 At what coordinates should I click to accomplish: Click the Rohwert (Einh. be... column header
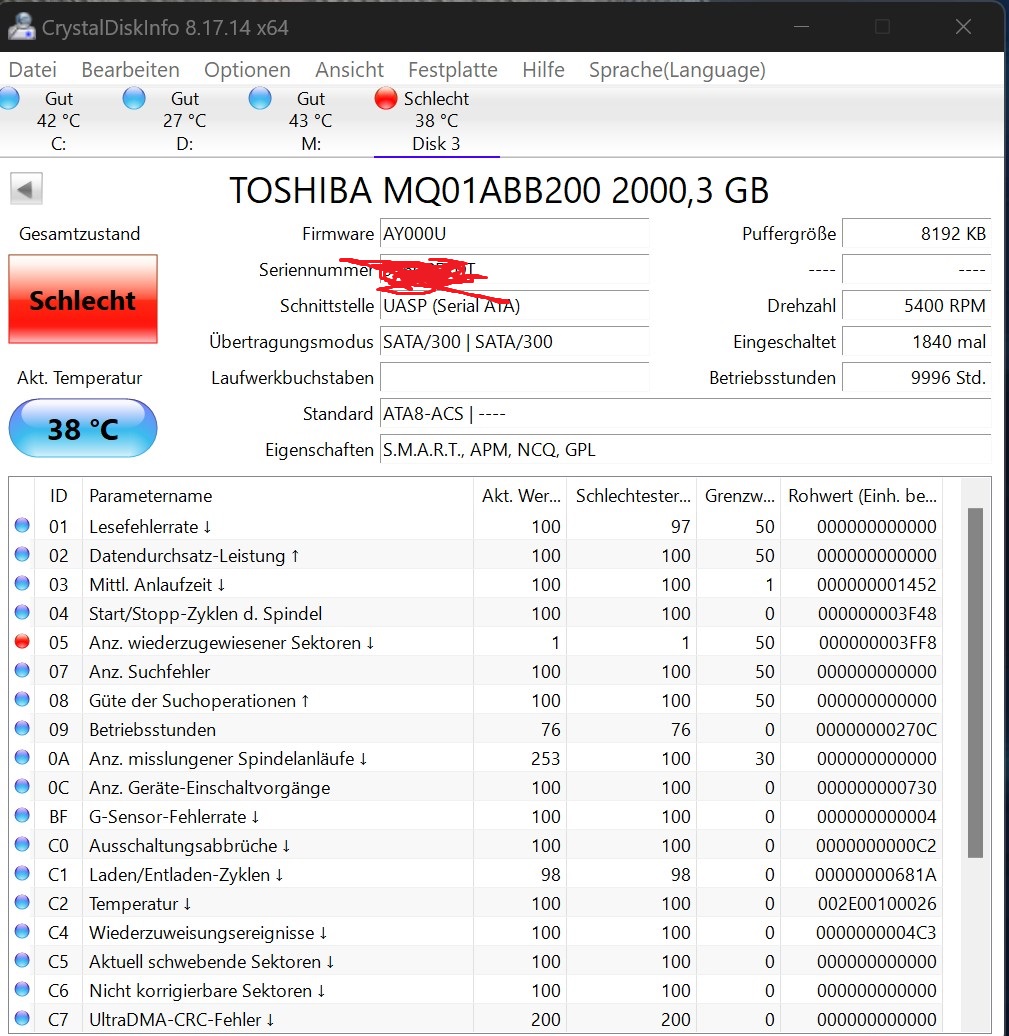tap(862, 496)
